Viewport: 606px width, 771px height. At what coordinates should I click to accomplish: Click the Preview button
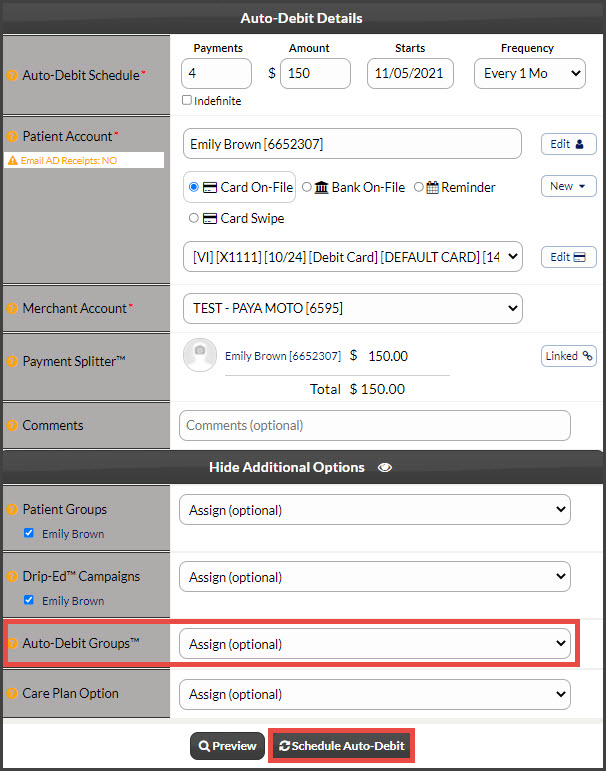227,746
